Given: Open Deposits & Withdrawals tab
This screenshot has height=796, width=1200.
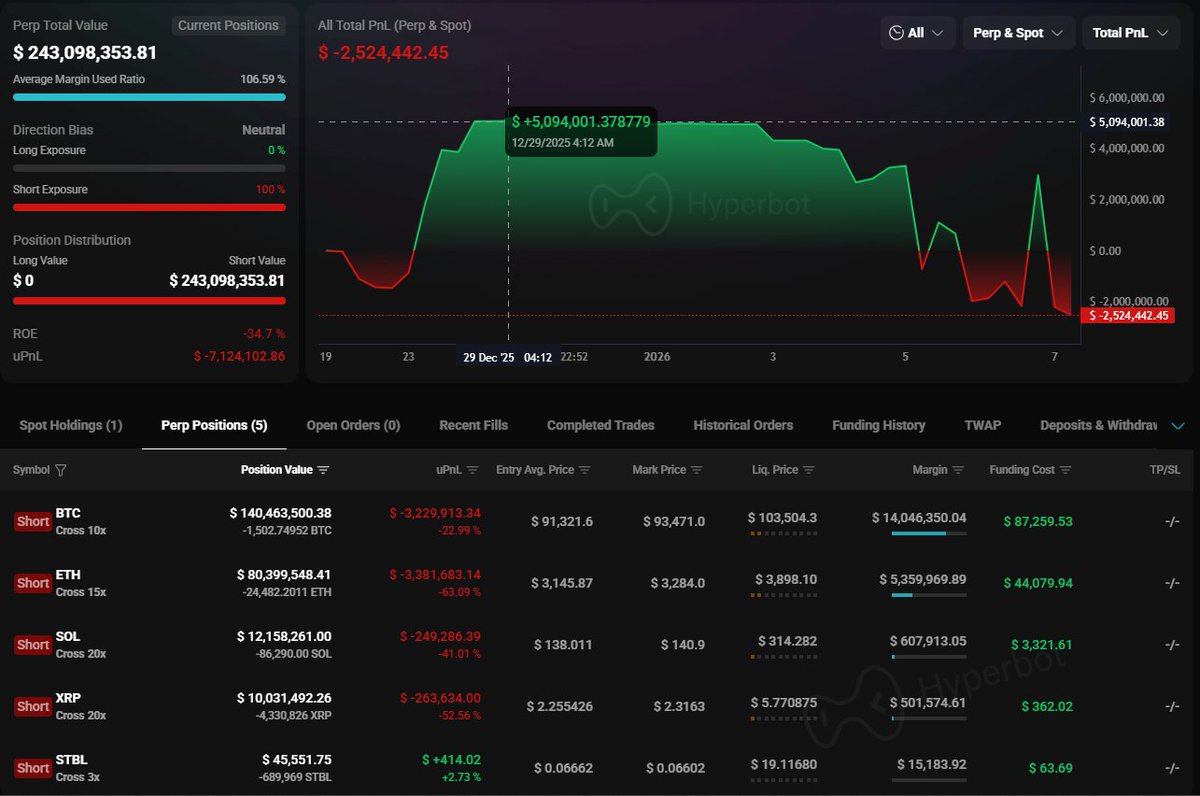Looking at the screenshot, I should point(1099,425).
